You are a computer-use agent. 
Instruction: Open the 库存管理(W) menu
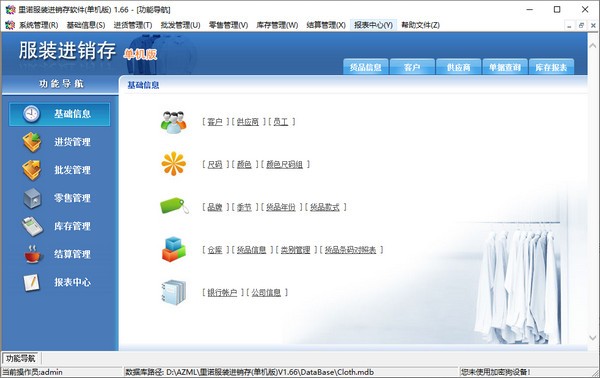277,25
